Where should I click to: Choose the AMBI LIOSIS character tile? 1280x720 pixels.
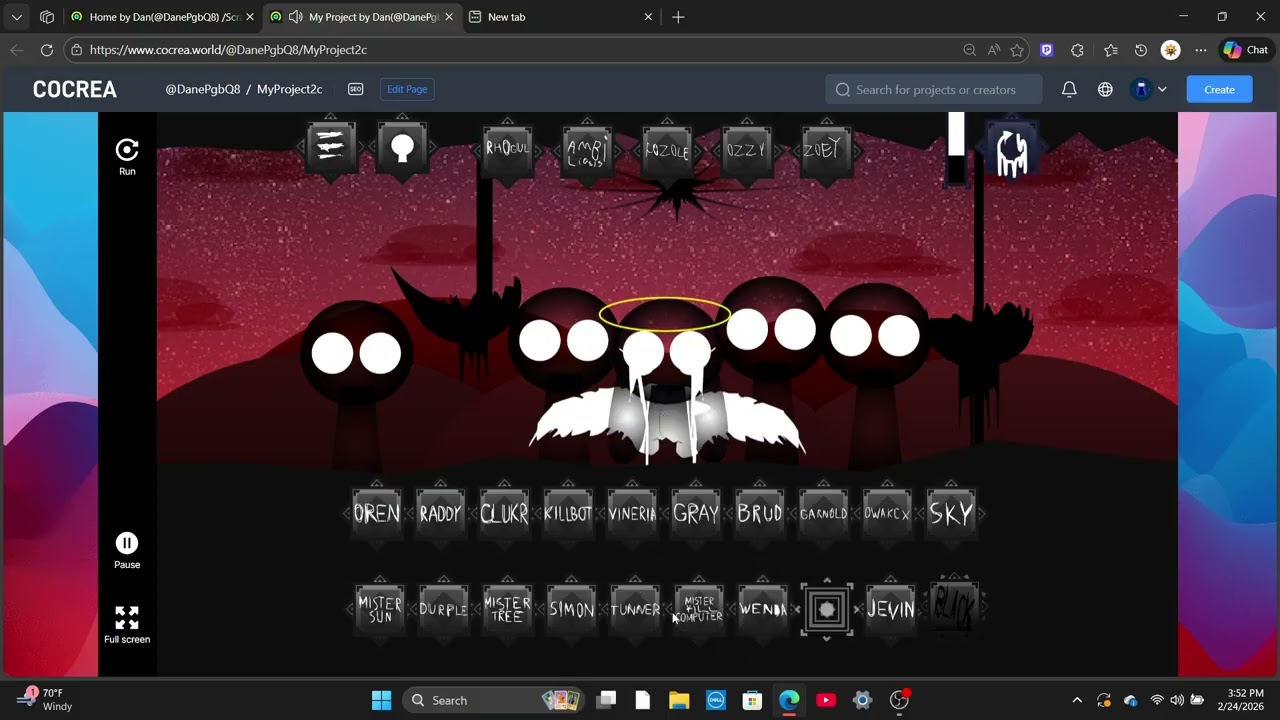[587, 150]
